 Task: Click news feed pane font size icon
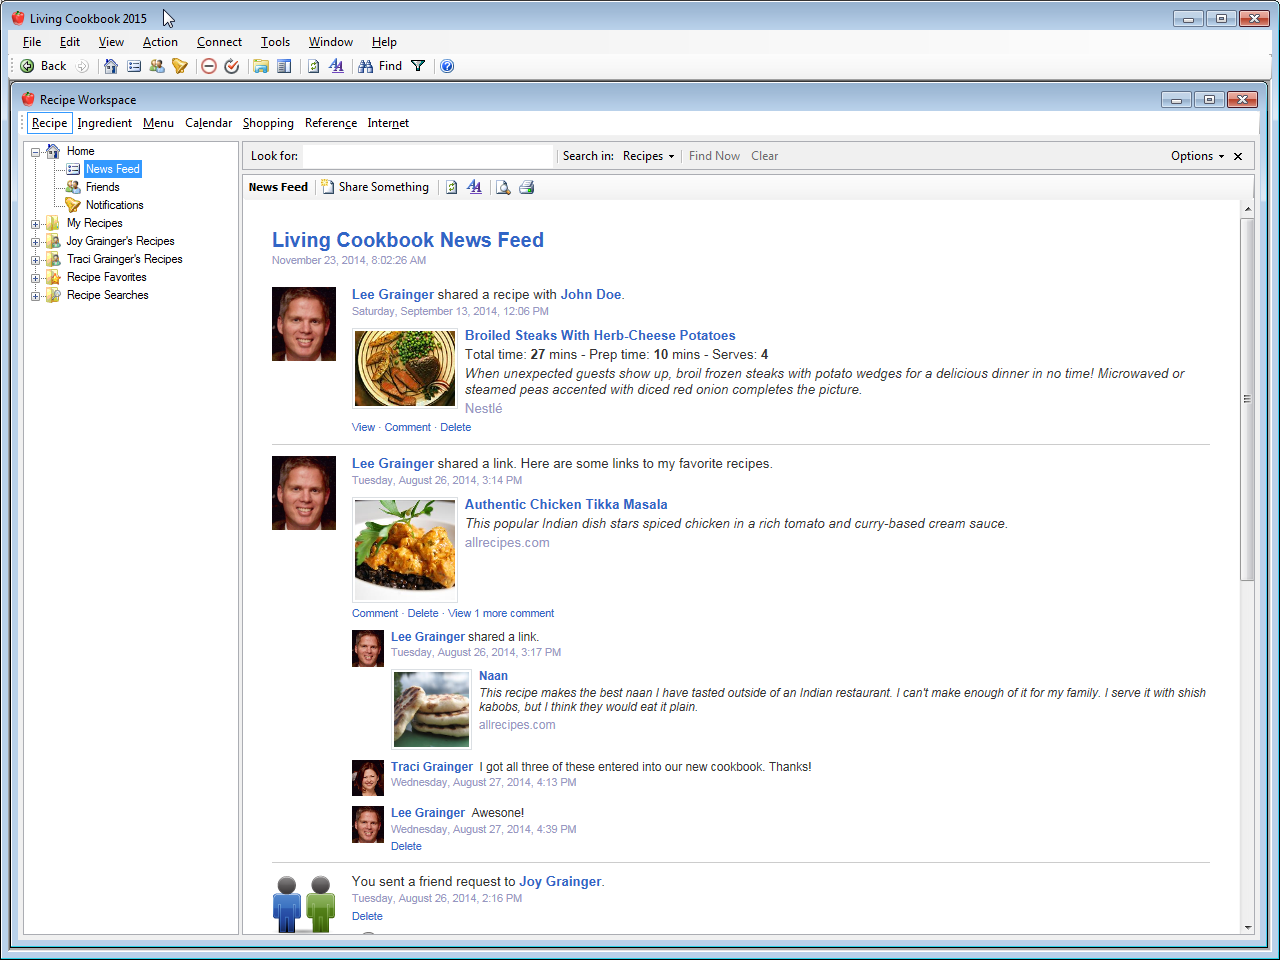474,187
